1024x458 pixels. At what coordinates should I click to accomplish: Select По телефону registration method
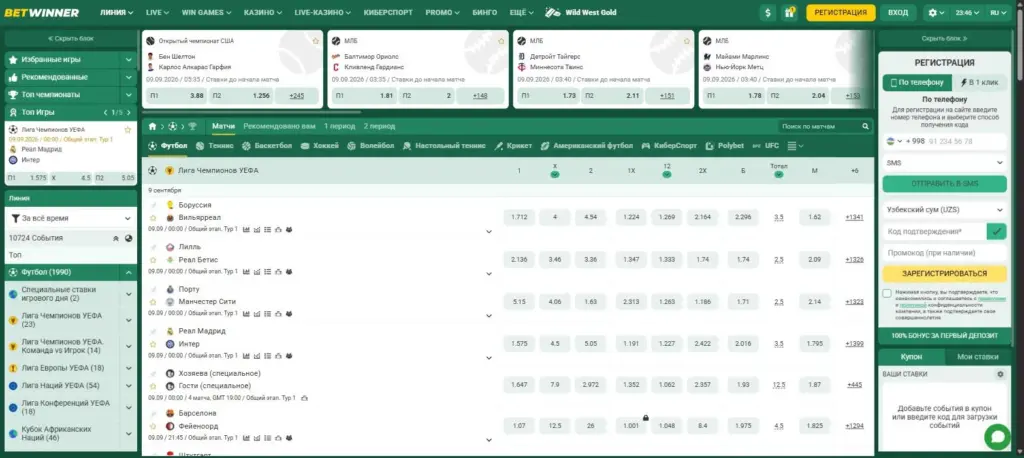click(917, 83)
